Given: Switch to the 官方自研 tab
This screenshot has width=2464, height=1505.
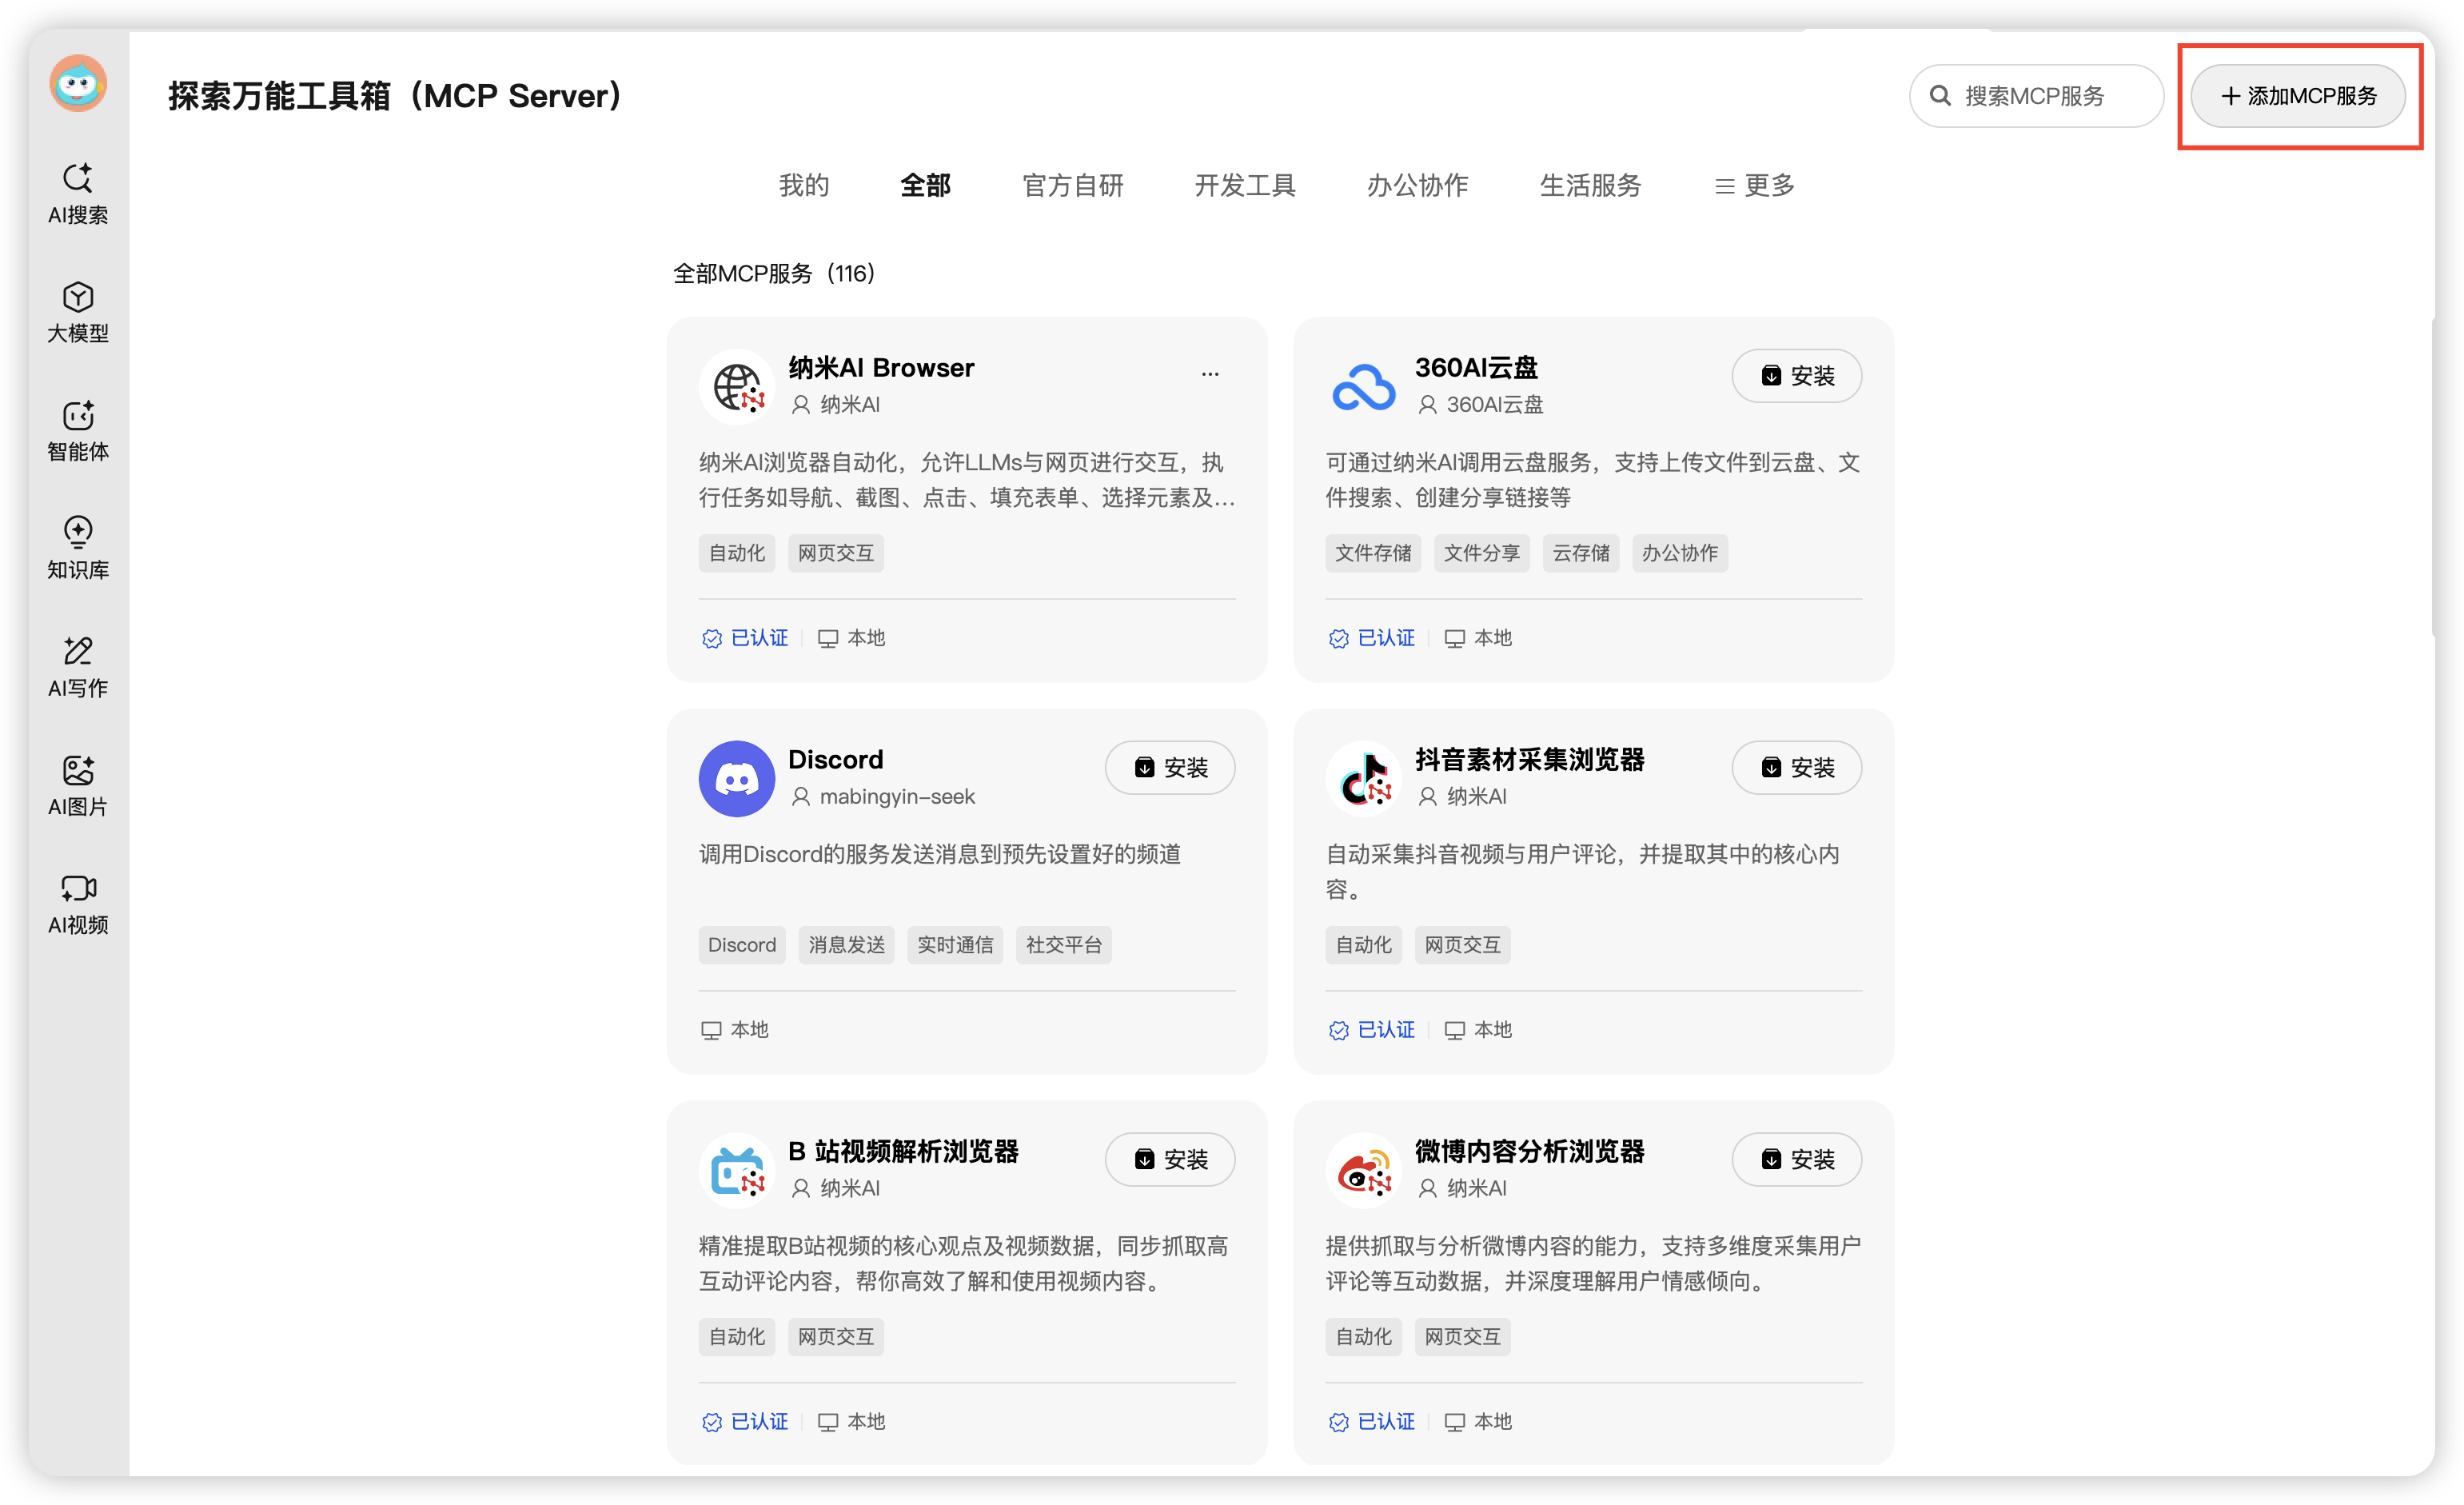Looking at the screenshot, I should (x=1073, y=186).
